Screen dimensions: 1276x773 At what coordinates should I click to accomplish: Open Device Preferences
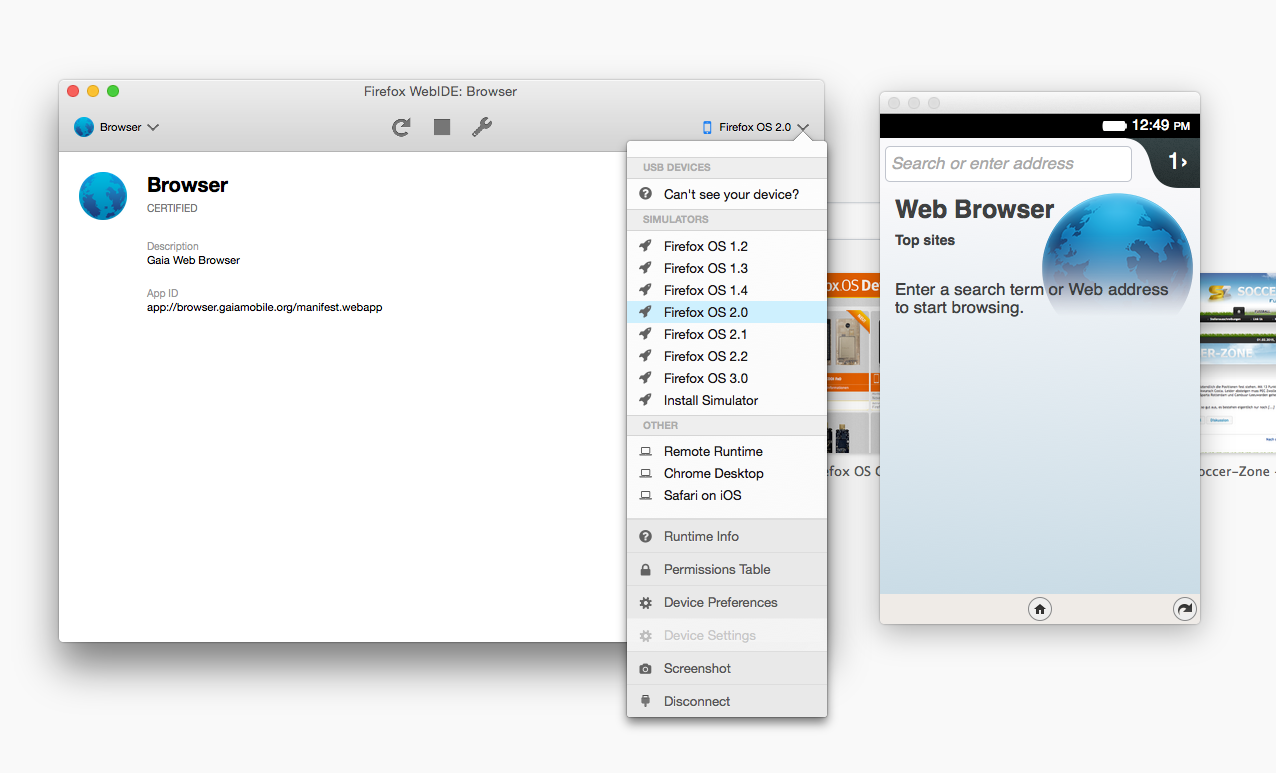click(727, 602)
